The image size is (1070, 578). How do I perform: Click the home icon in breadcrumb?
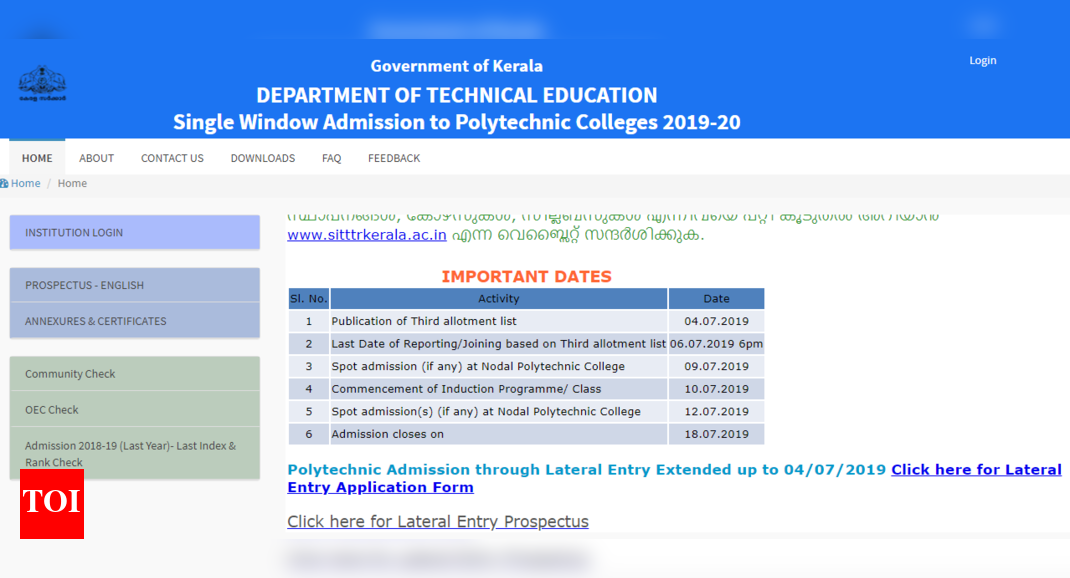(x=5, y=184)
